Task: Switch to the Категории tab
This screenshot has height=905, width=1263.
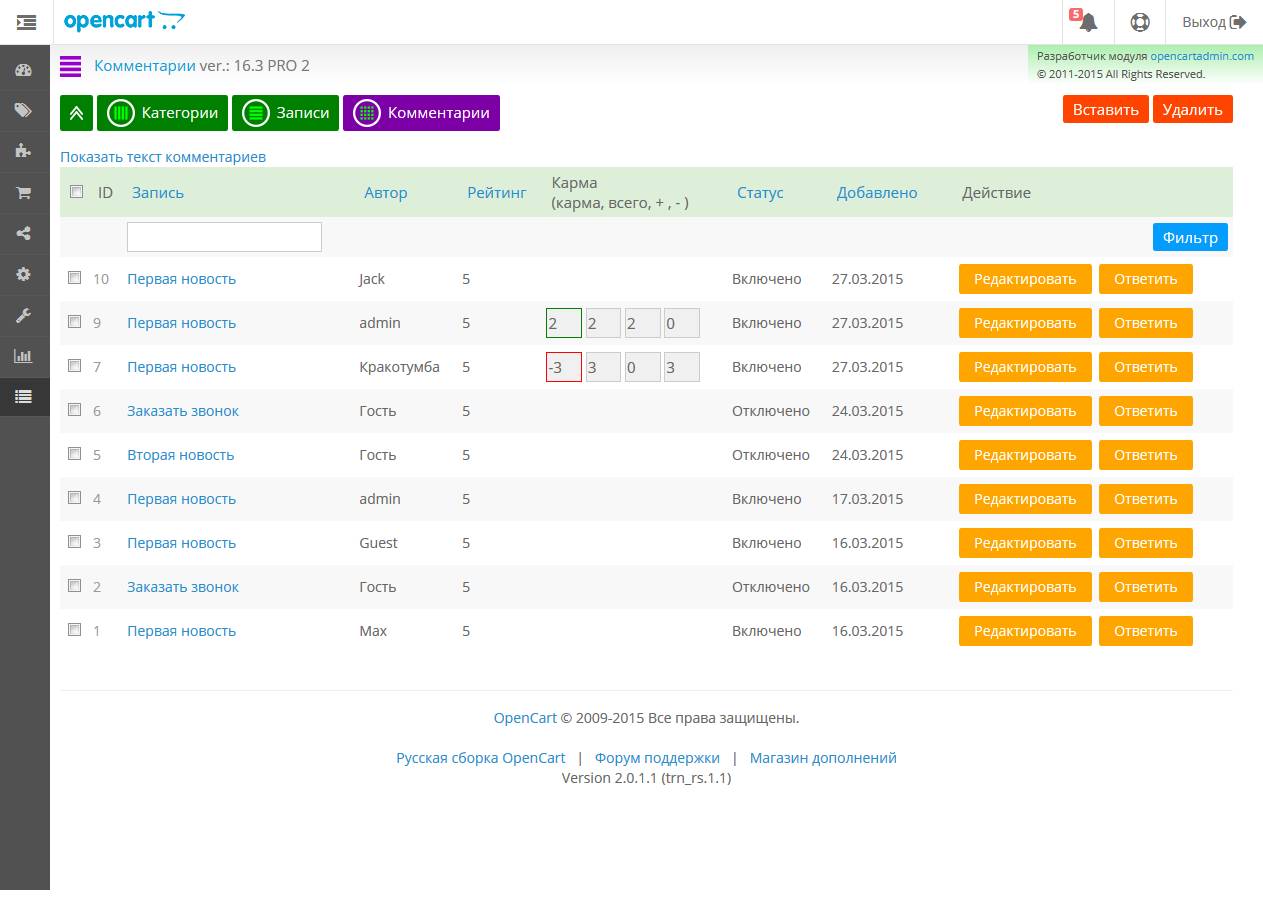Action: [x=163, y=113]
